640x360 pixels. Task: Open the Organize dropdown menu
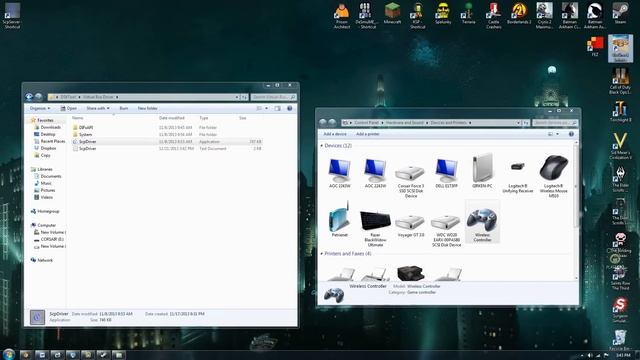point(40,108)
